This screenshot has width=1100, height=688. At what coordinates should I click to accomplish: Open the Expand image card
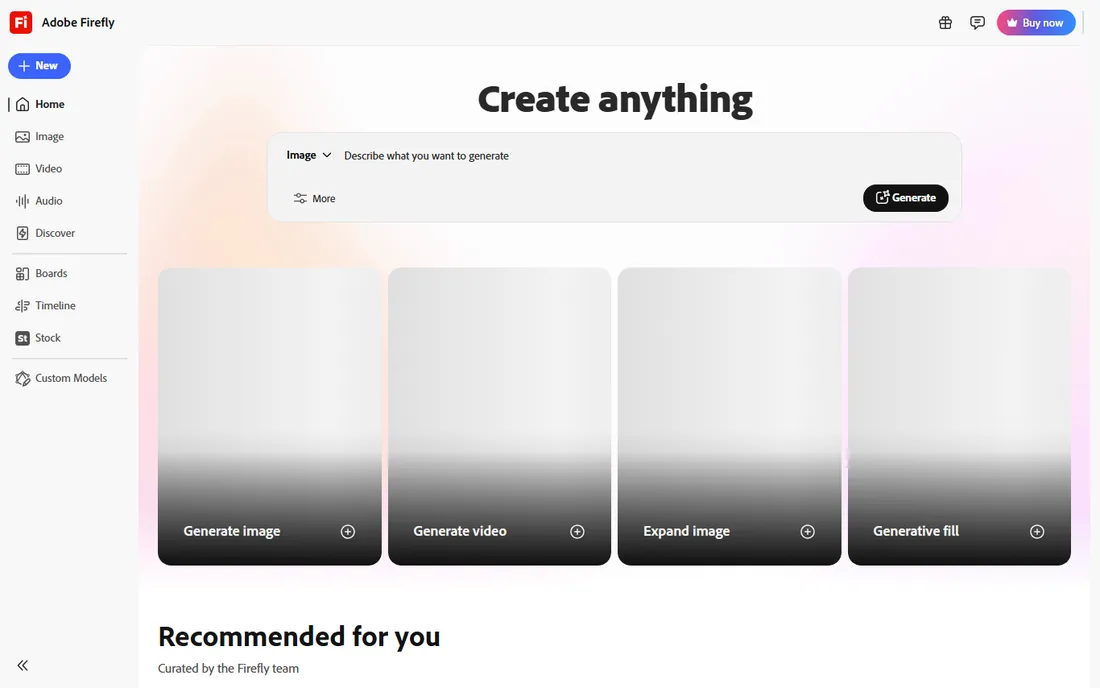(x=730, y=417)
